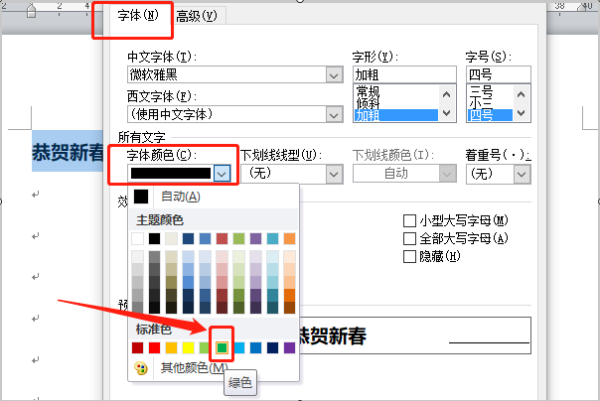Pick the theme aqua swatch in top row
Viewport: 600px width, 401px height.
(x=272, y=239)
